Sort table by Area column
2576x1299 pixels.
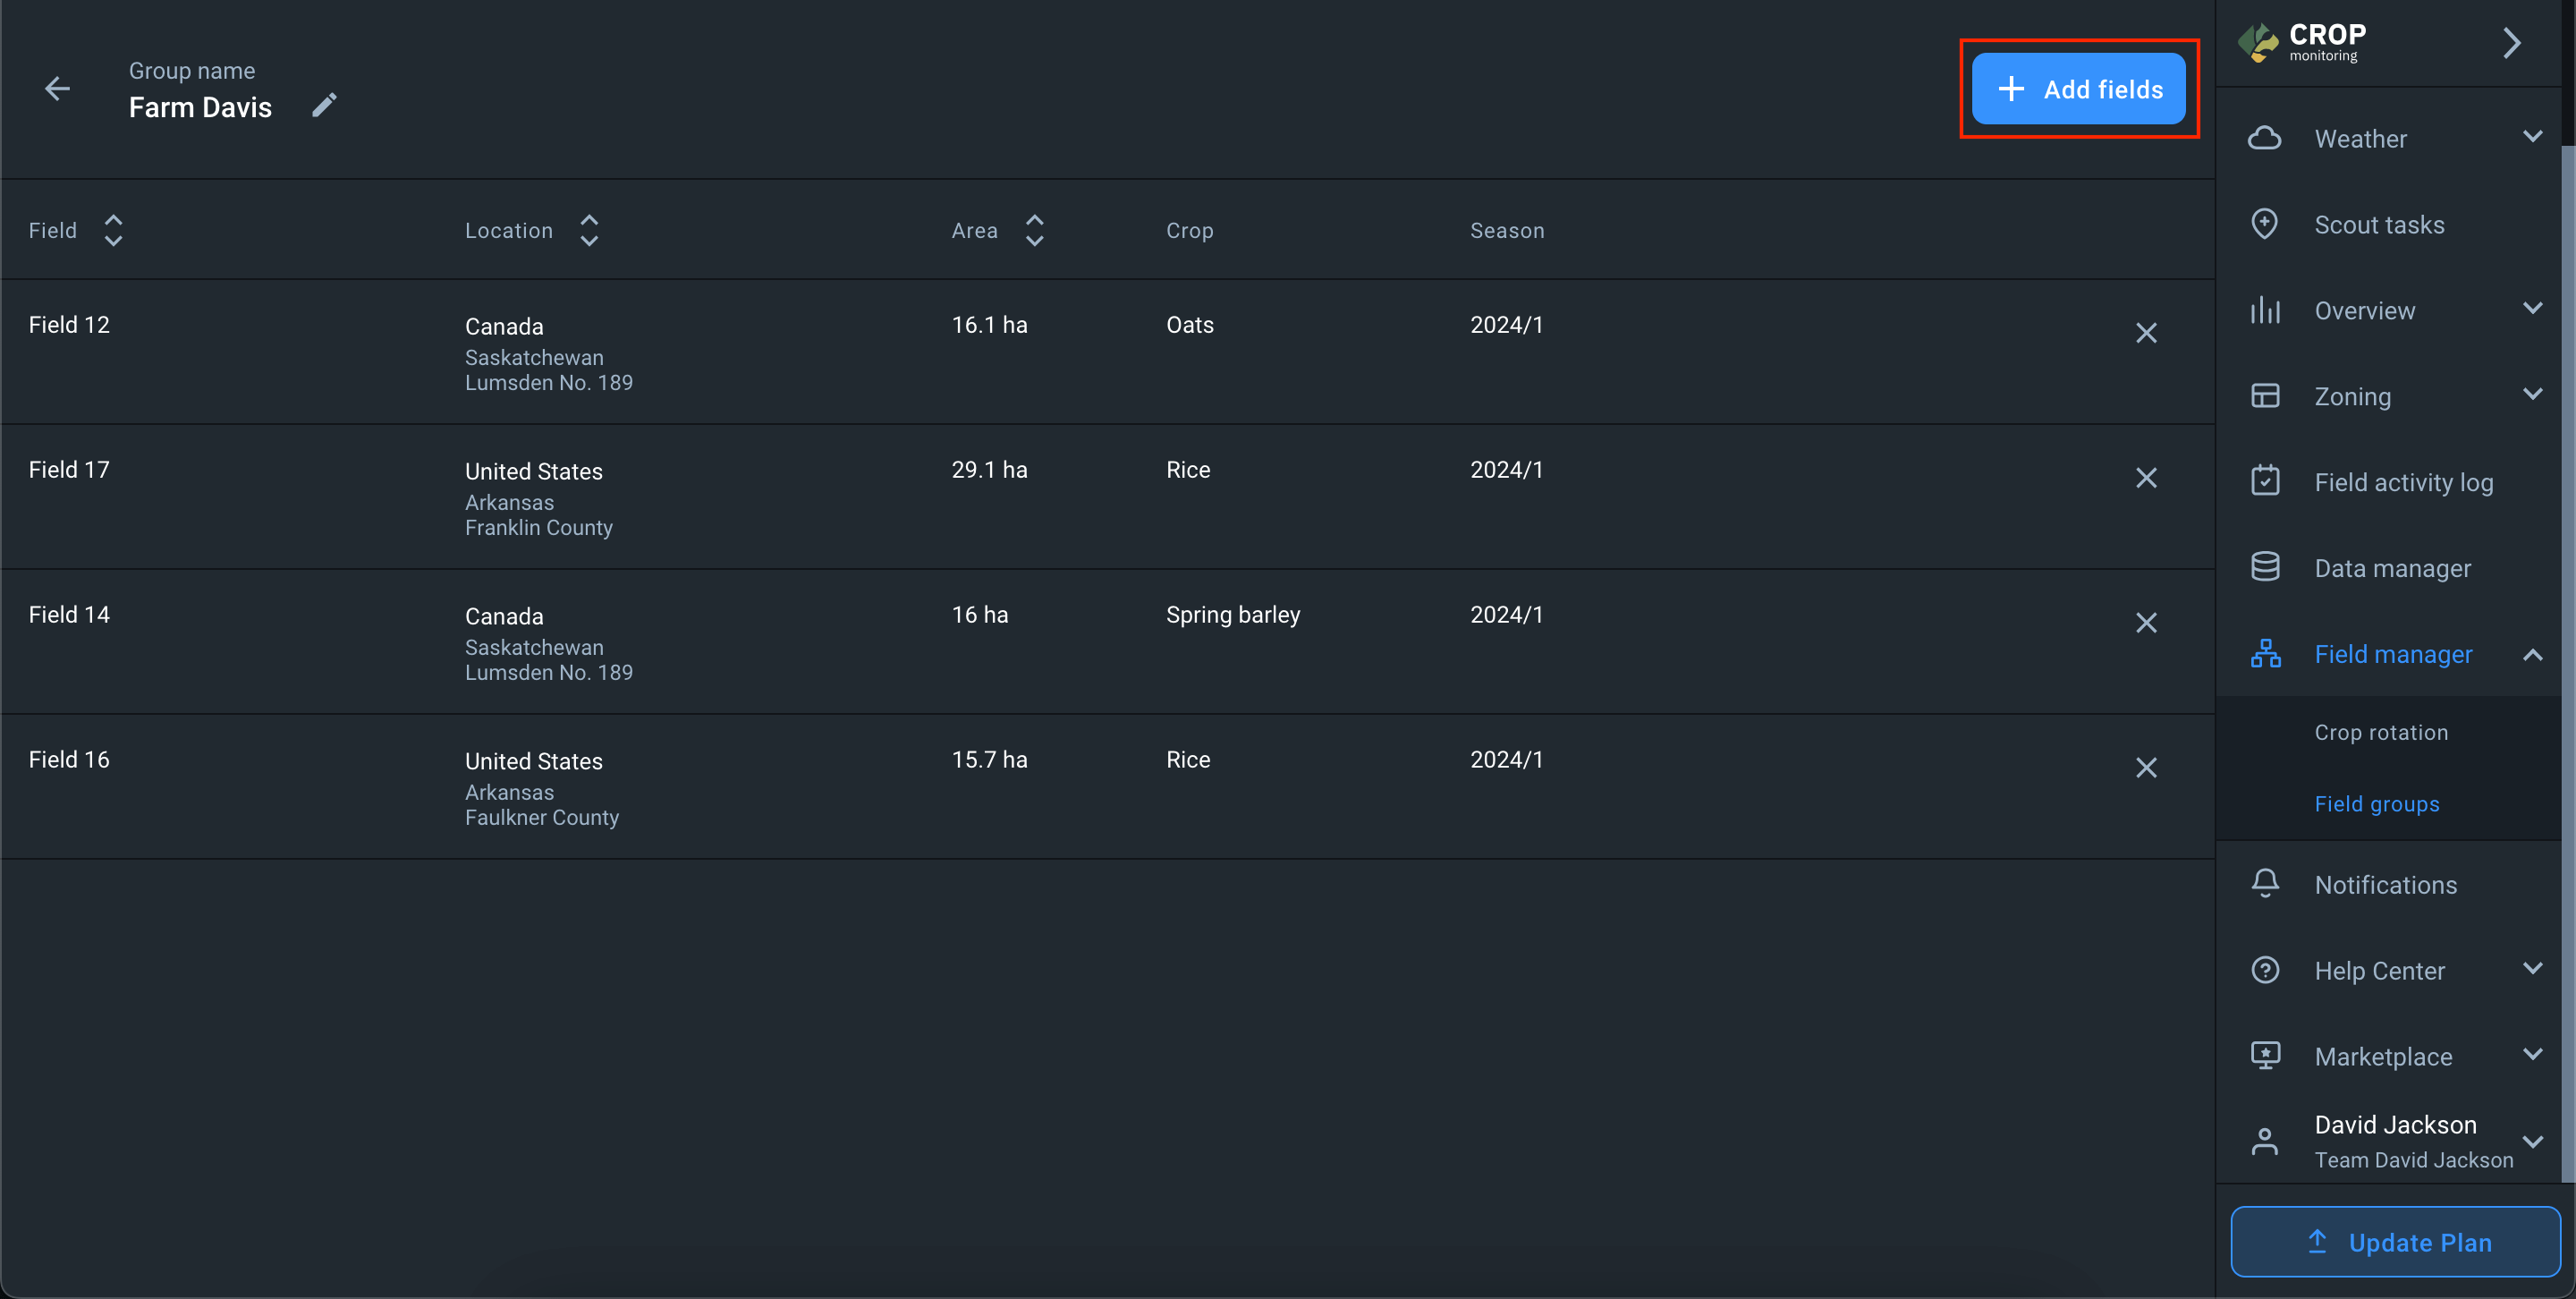(x=1035, y=231)
